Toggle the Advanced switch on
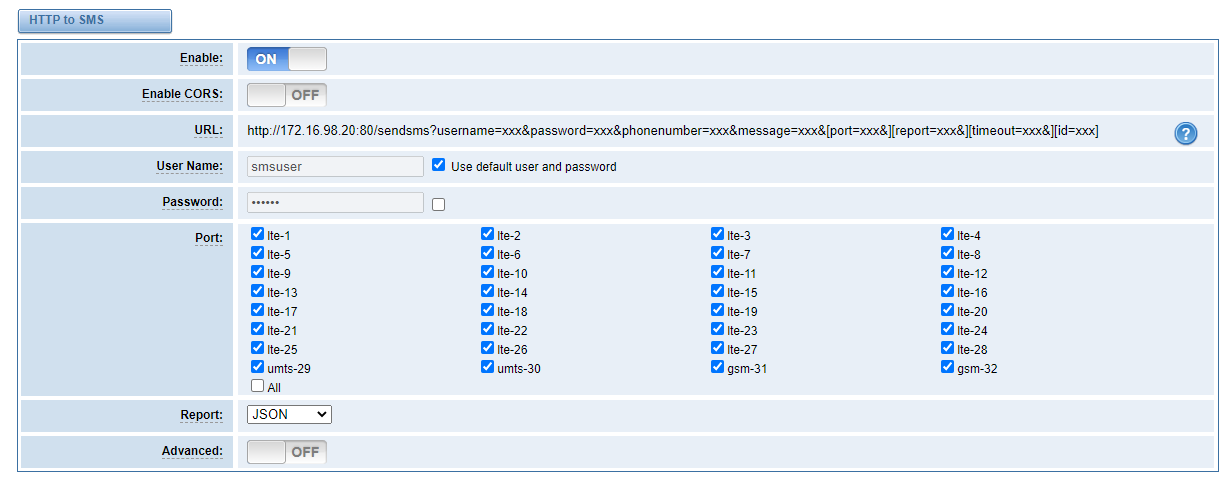The image size is (1232, 485). coord(287,452)
